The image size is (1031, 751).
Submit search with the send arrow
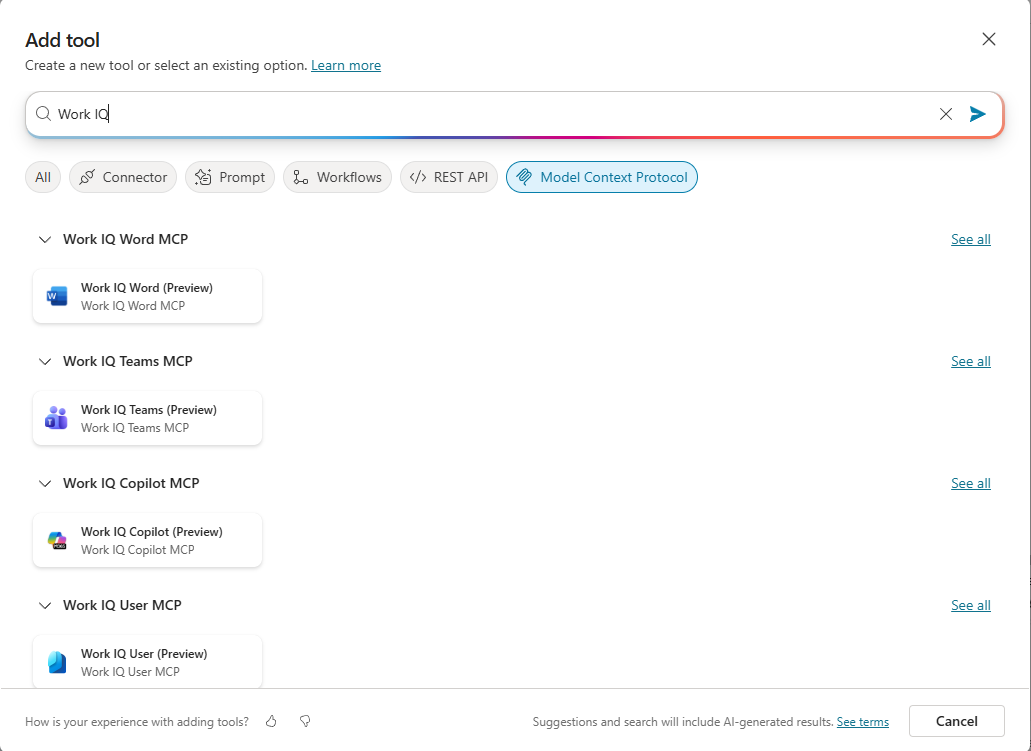[978, 114]
